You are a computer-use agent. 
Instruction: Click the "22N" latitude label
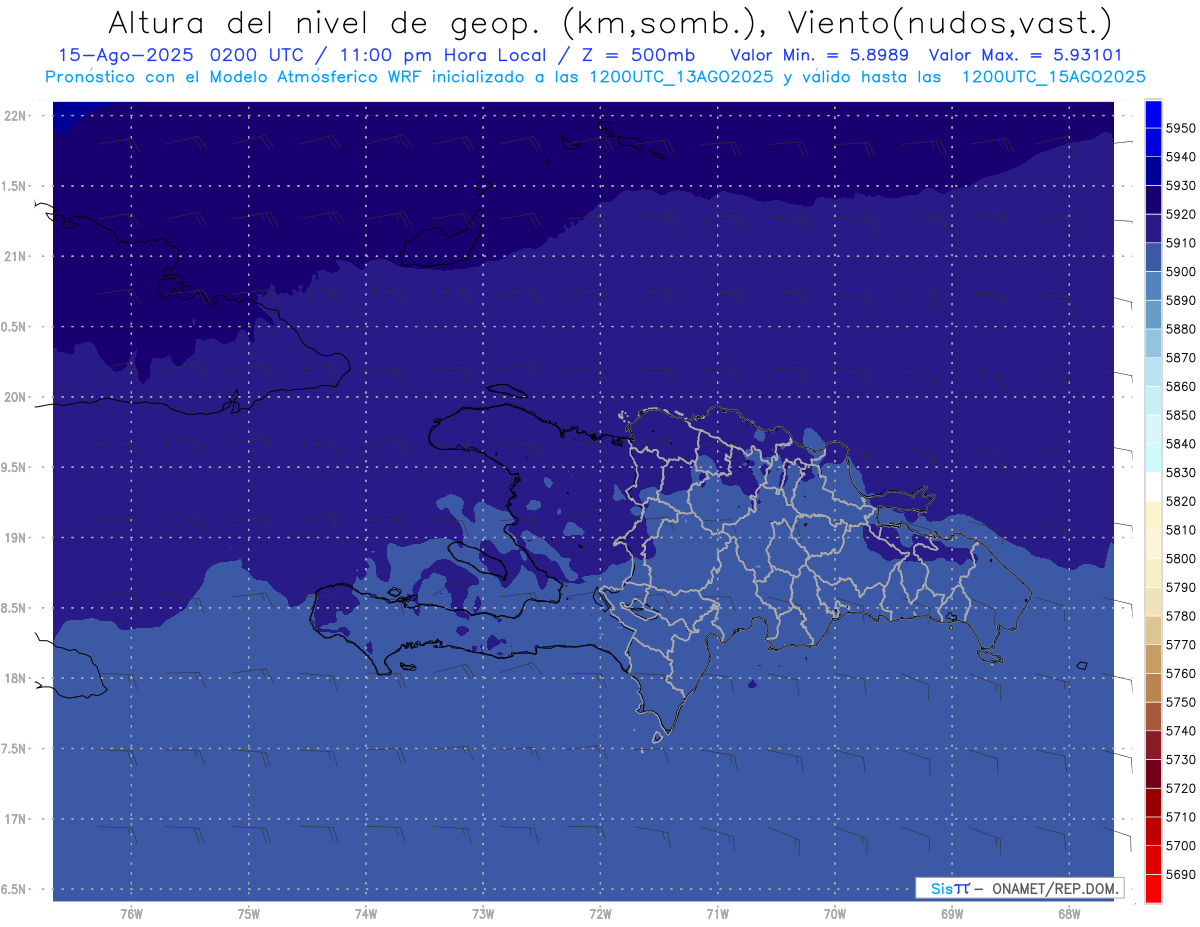coord(15,116)
